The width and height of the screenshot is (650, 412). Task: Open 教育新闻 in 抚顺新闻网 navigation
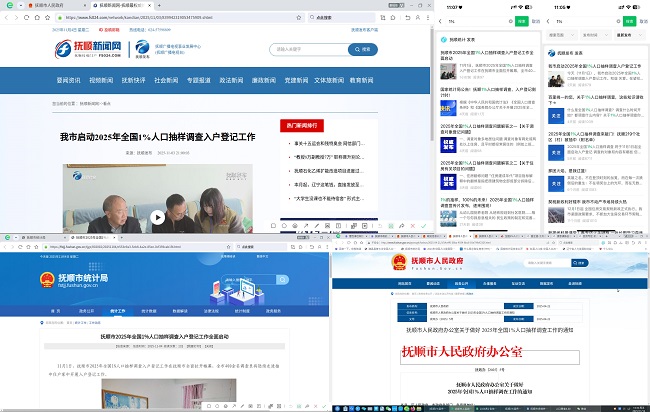coord(361,80)
